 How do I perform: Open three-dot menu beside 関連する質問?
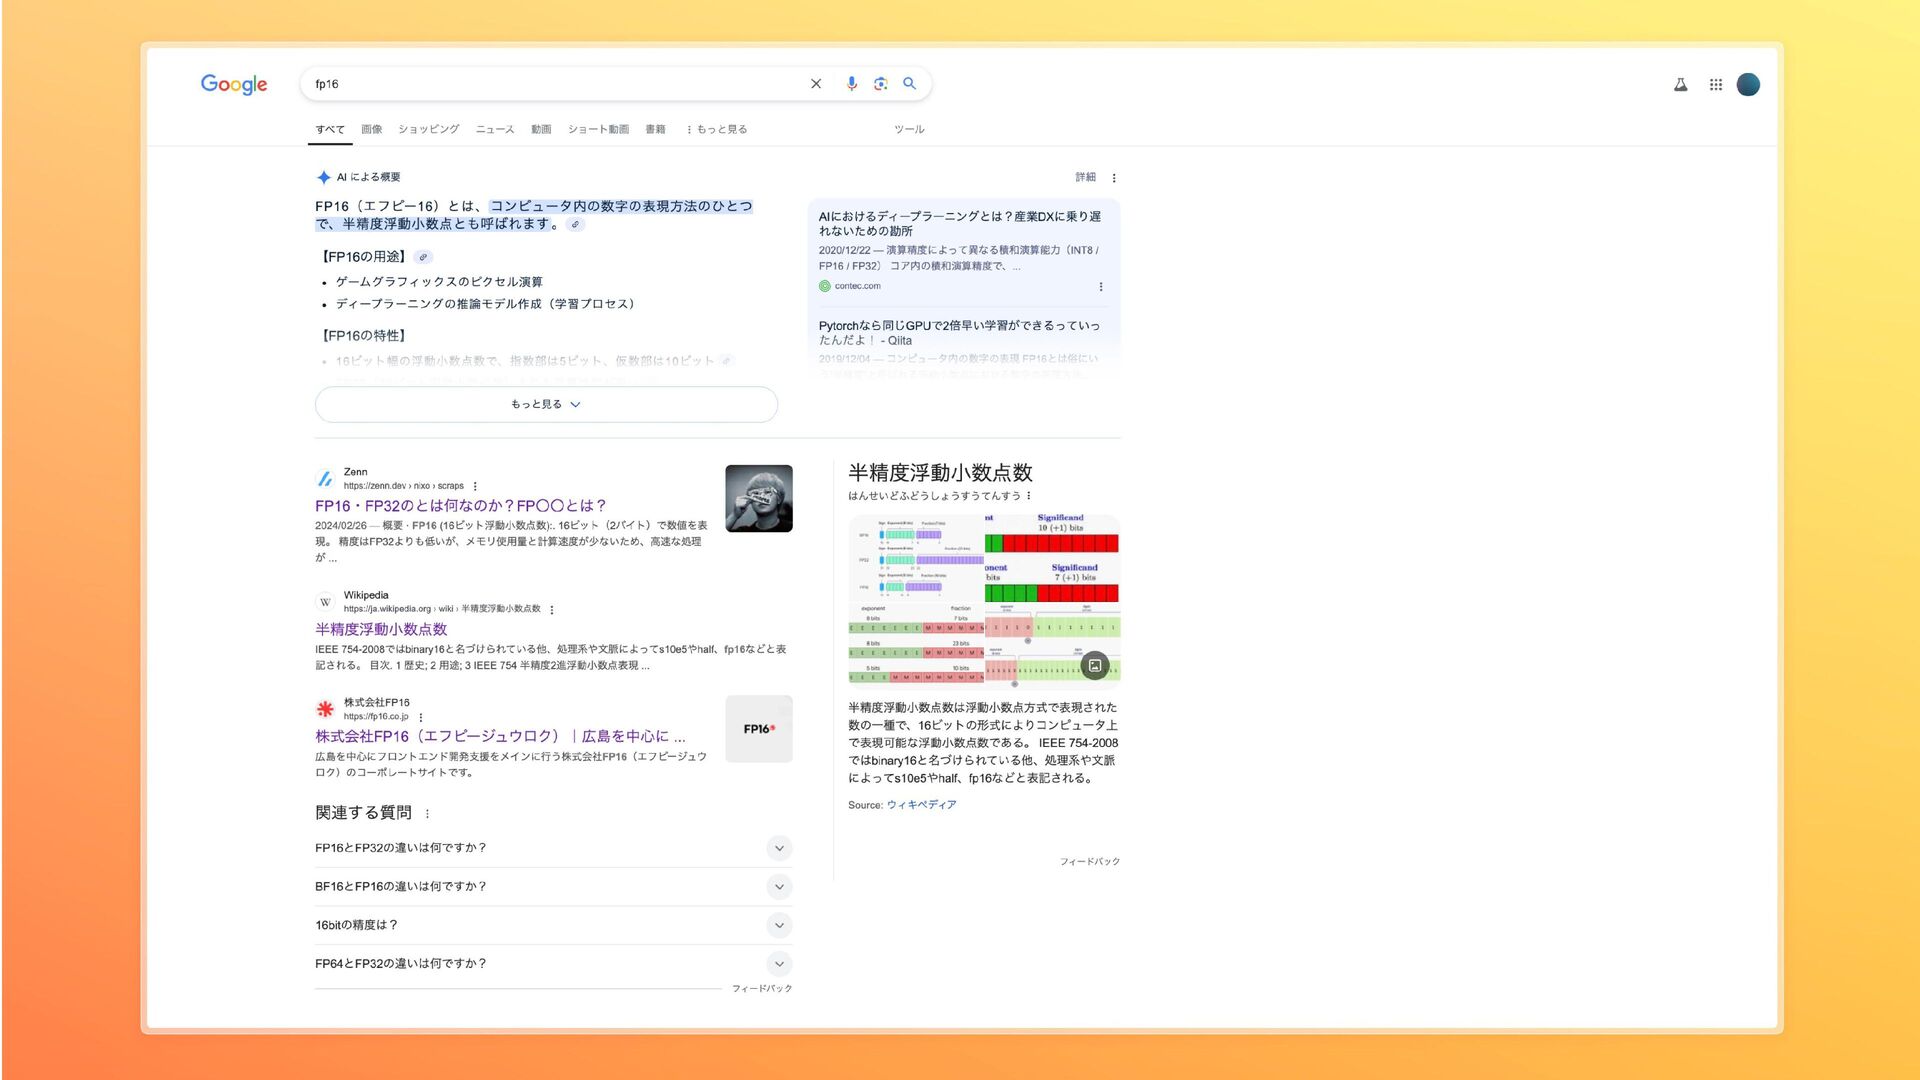[427, 814]
